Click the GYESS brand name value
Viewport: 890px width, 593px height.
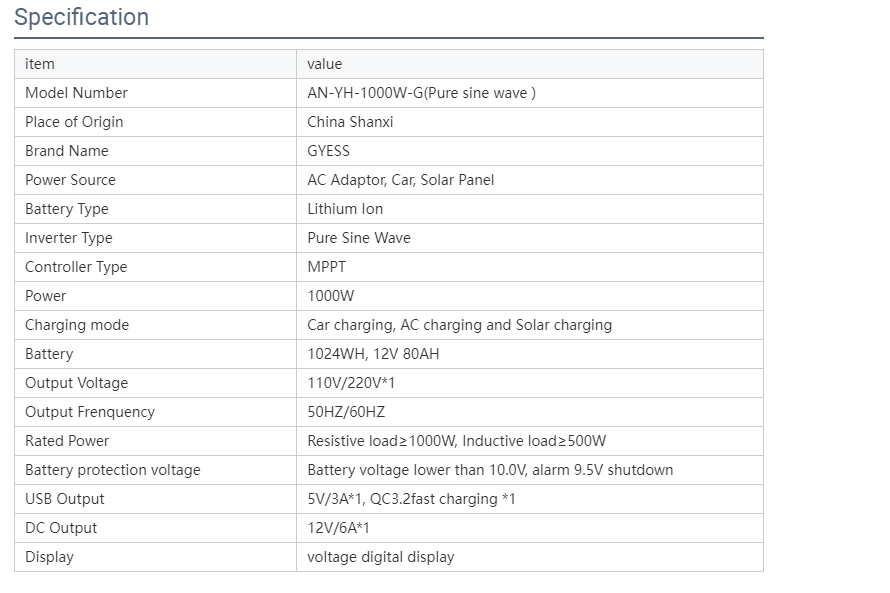[x=328, y=151]
